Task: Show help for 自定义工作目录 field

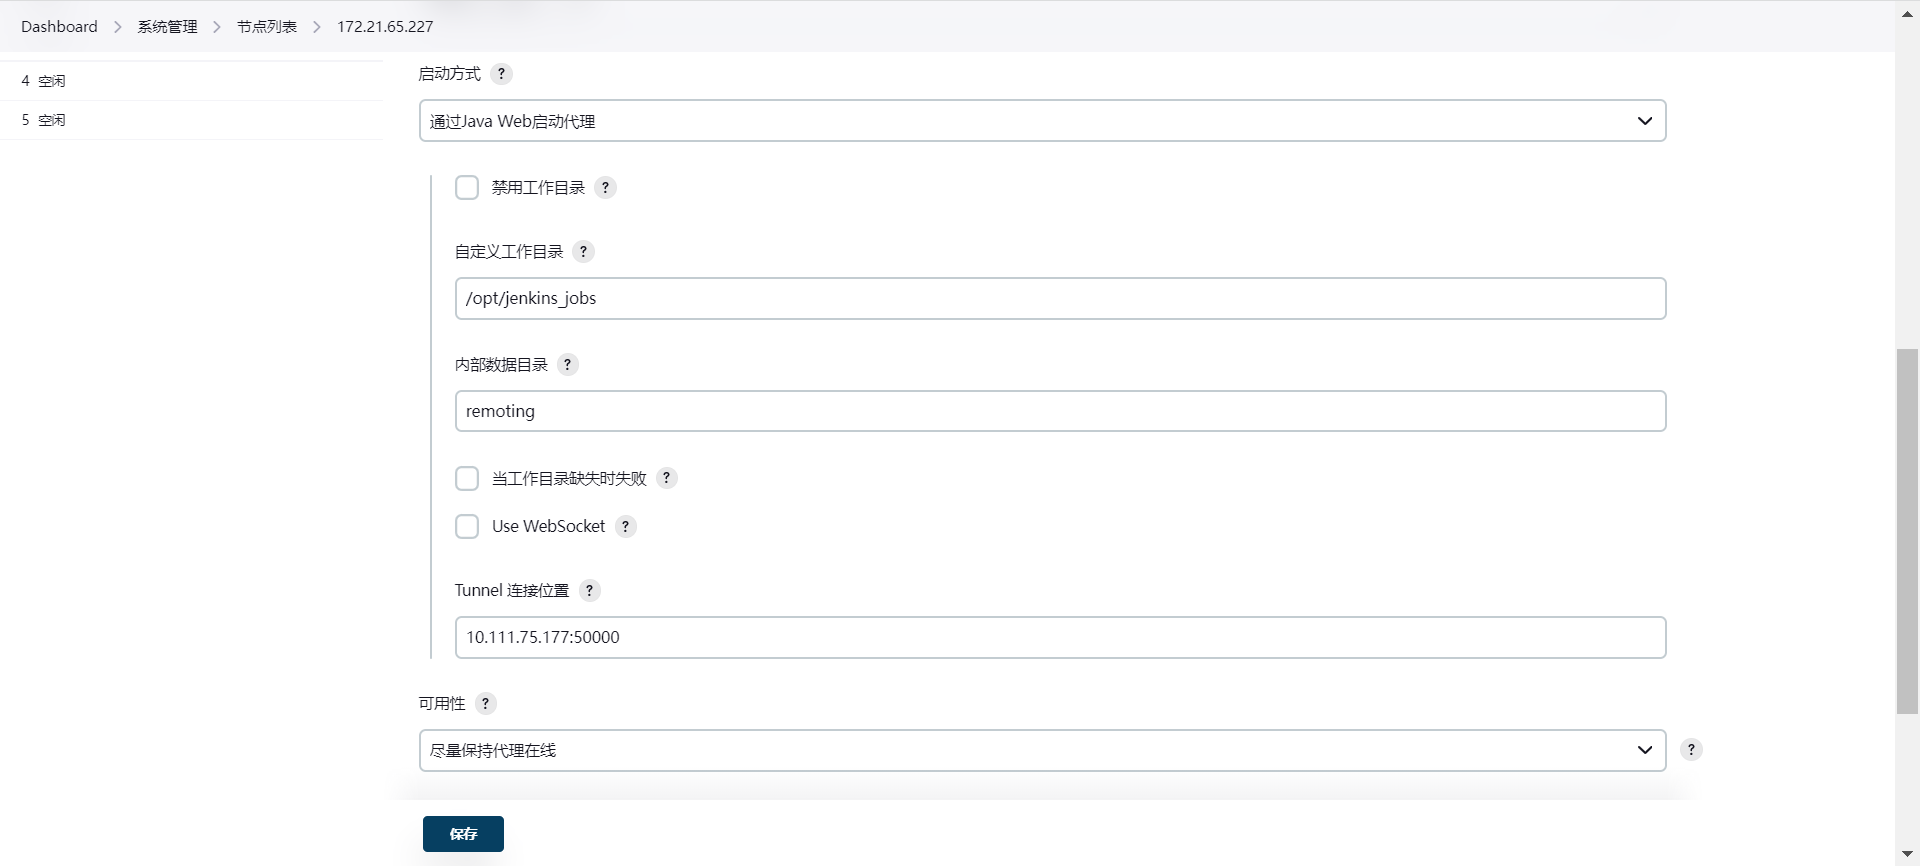Action: click(x=583, y=252)
